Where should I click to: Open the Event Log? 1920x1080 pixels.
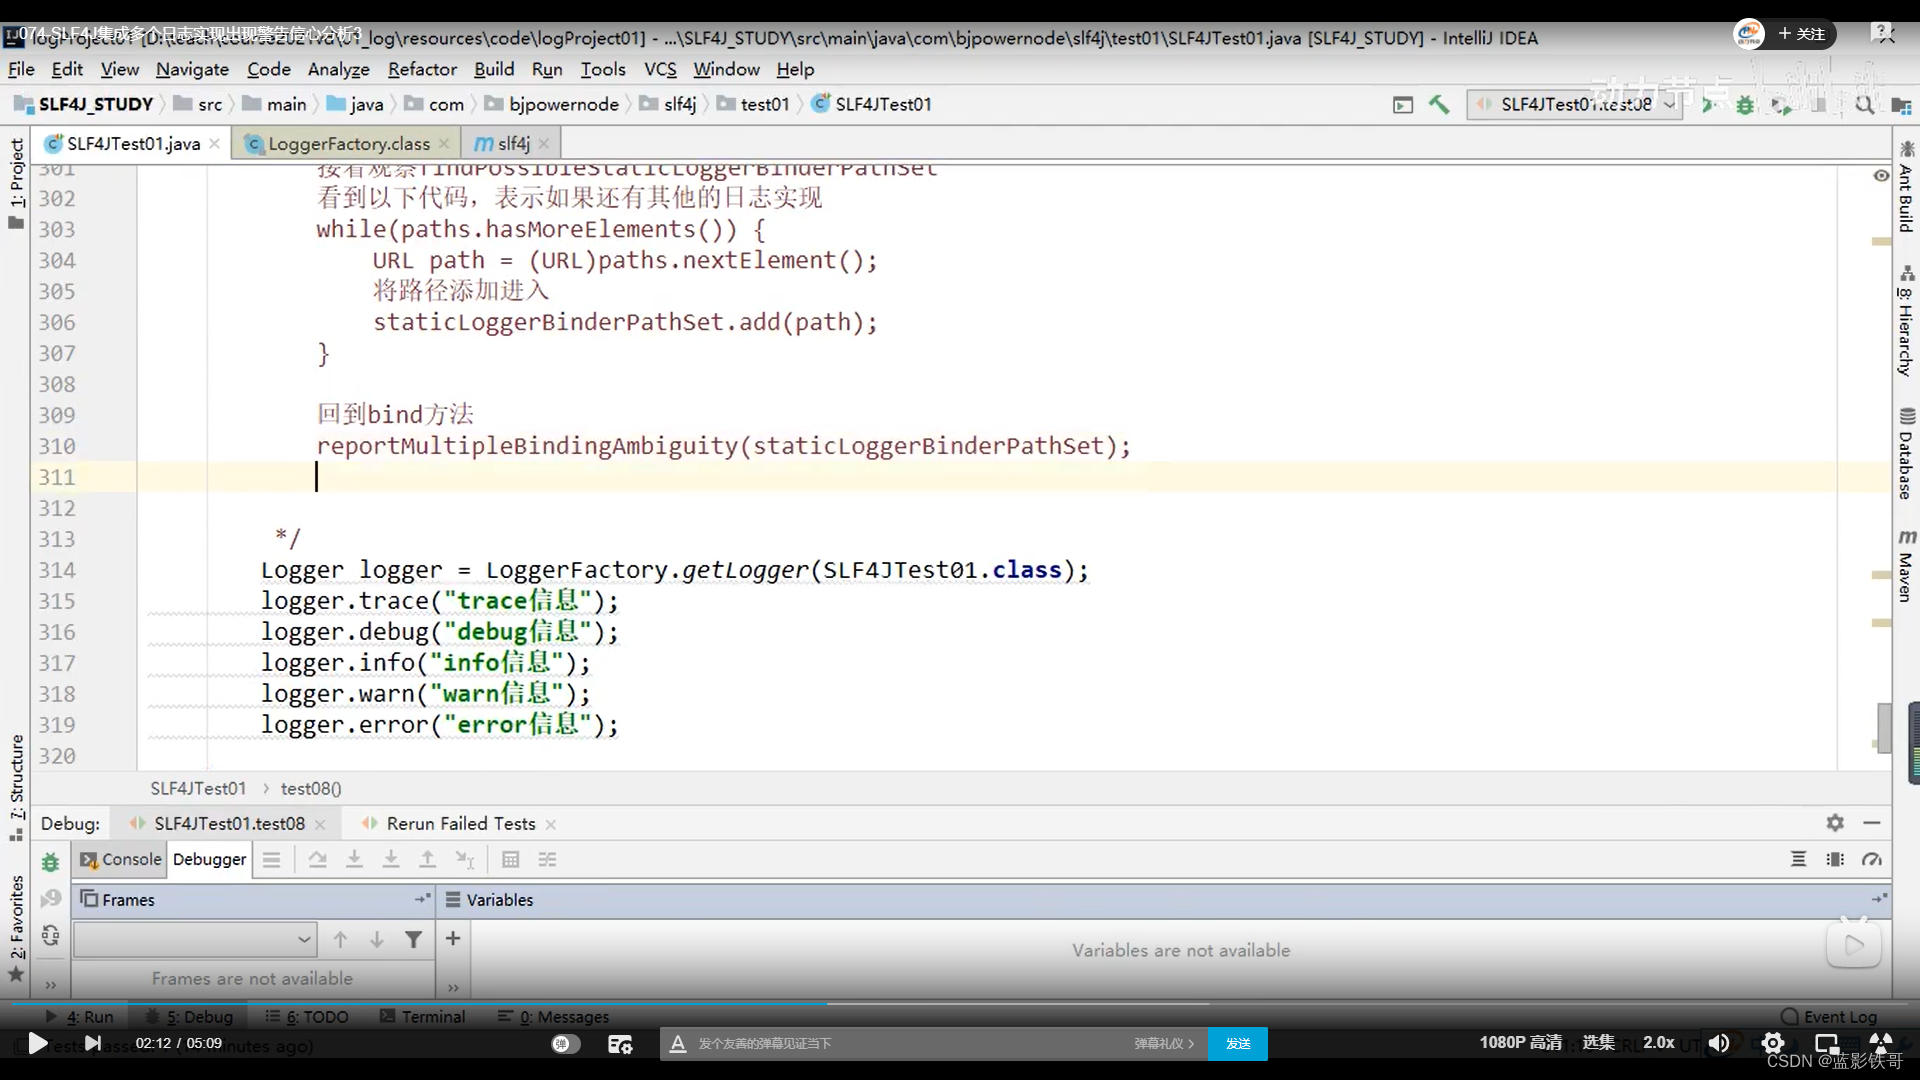[x=1829, y=1016]
